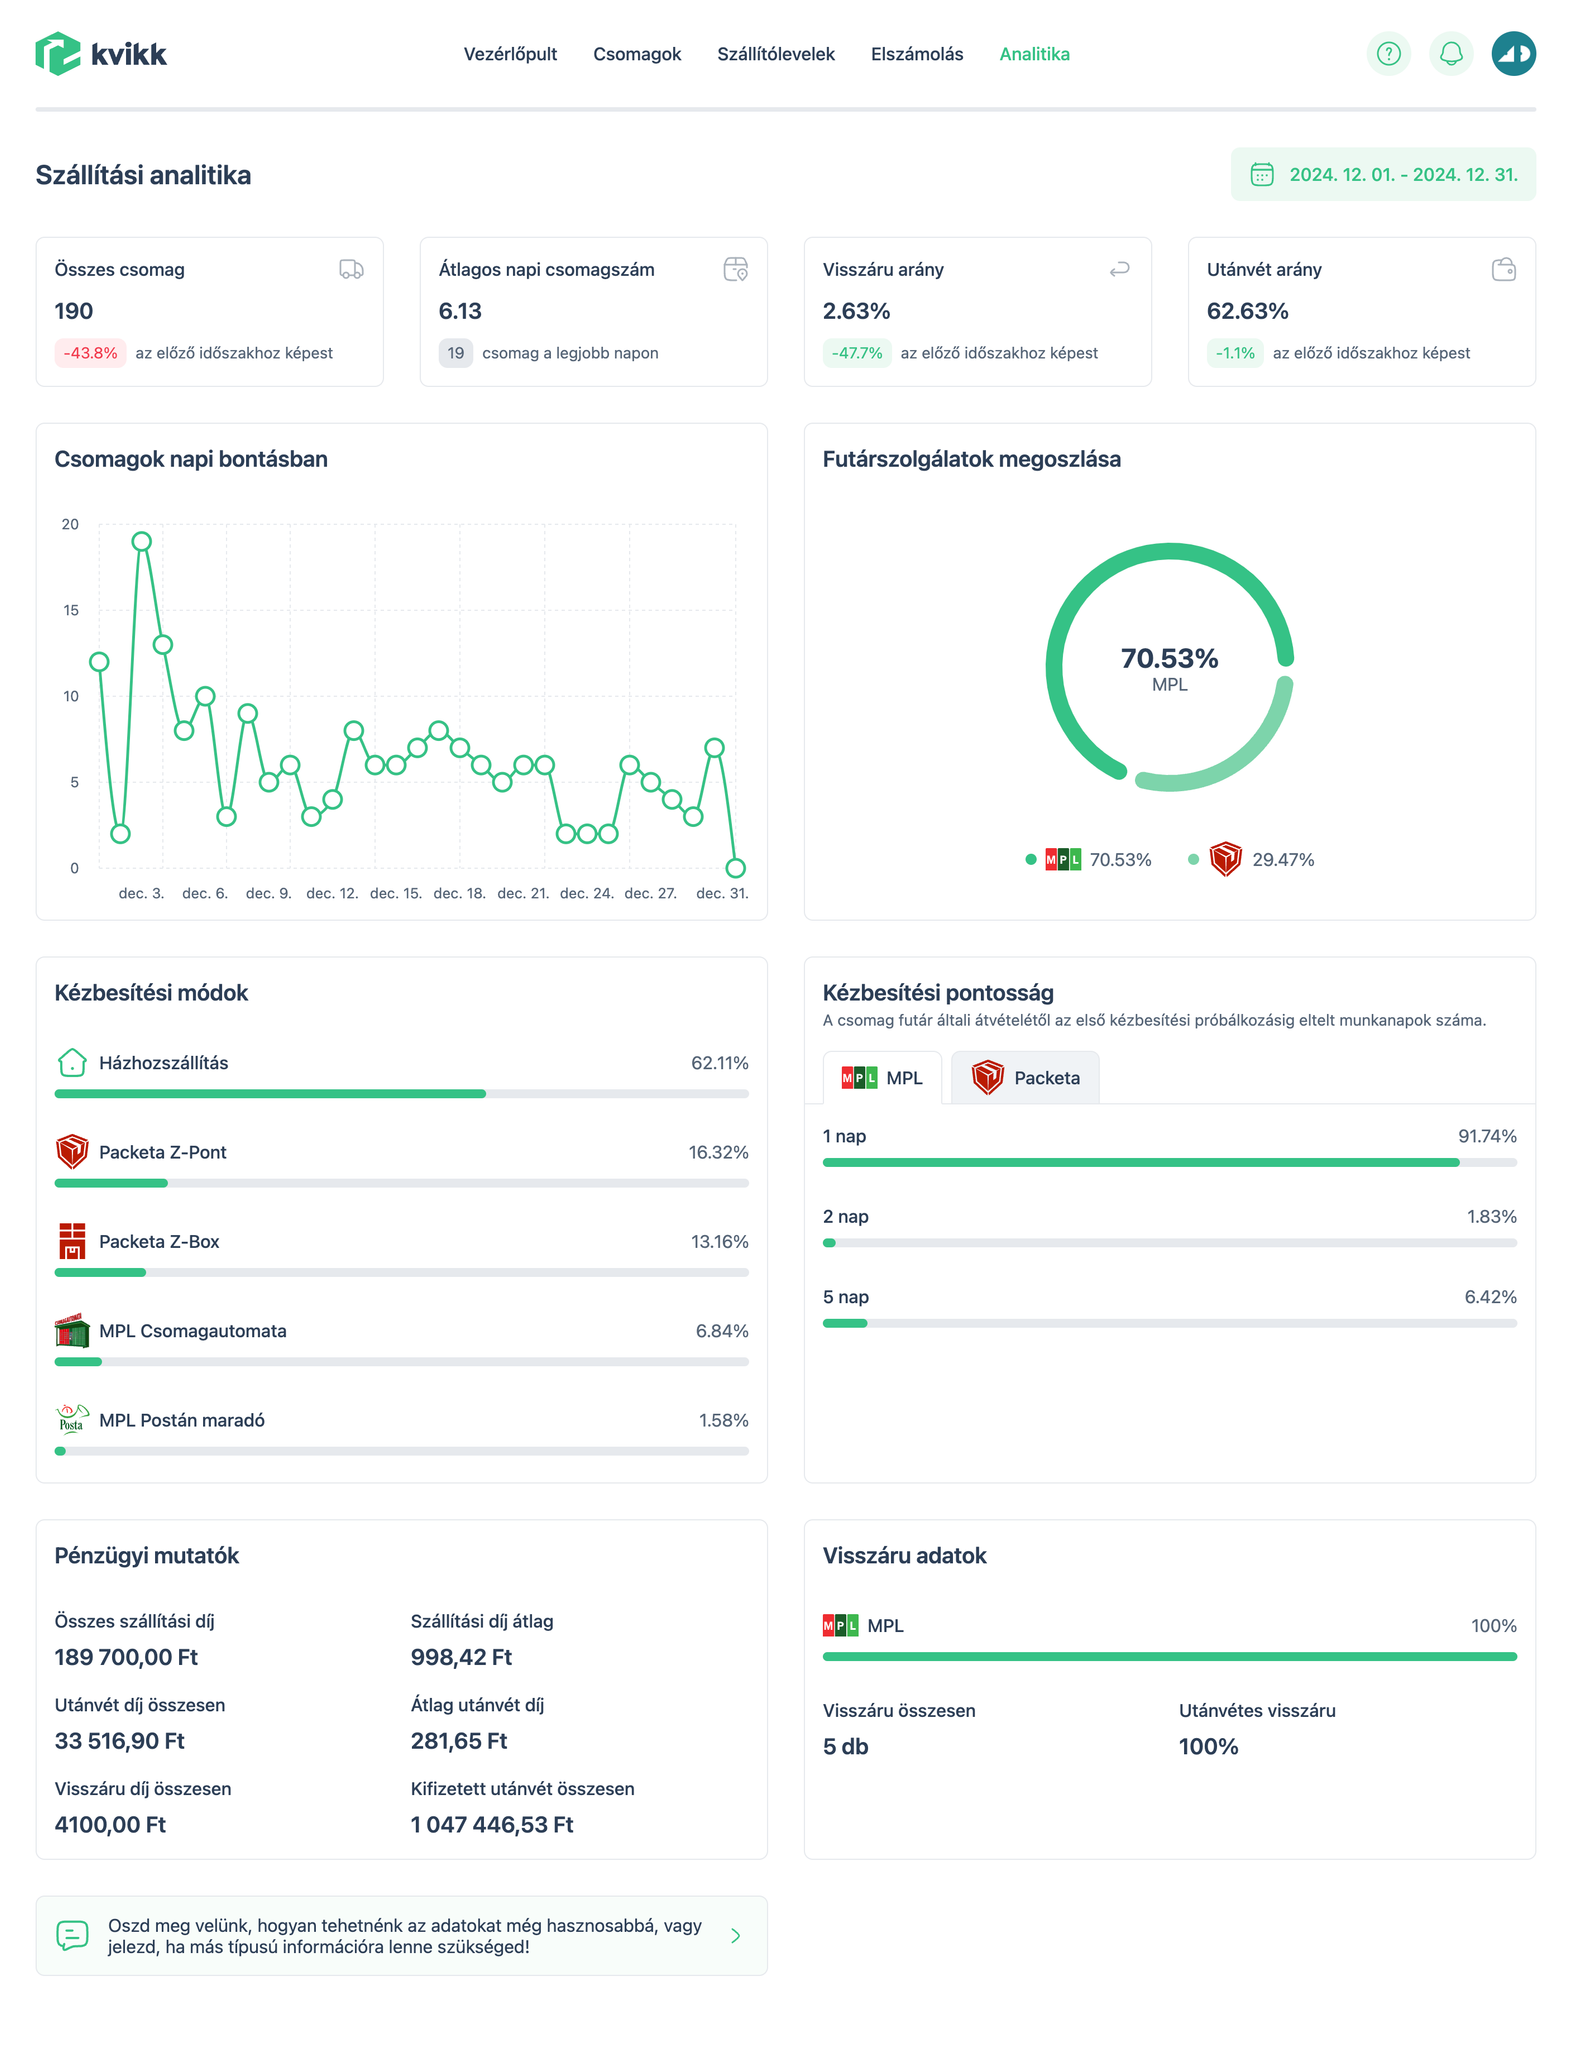Click the kvikk logo icon
The width and height of the screenshot is (1572, 2048).
point(57,54)
